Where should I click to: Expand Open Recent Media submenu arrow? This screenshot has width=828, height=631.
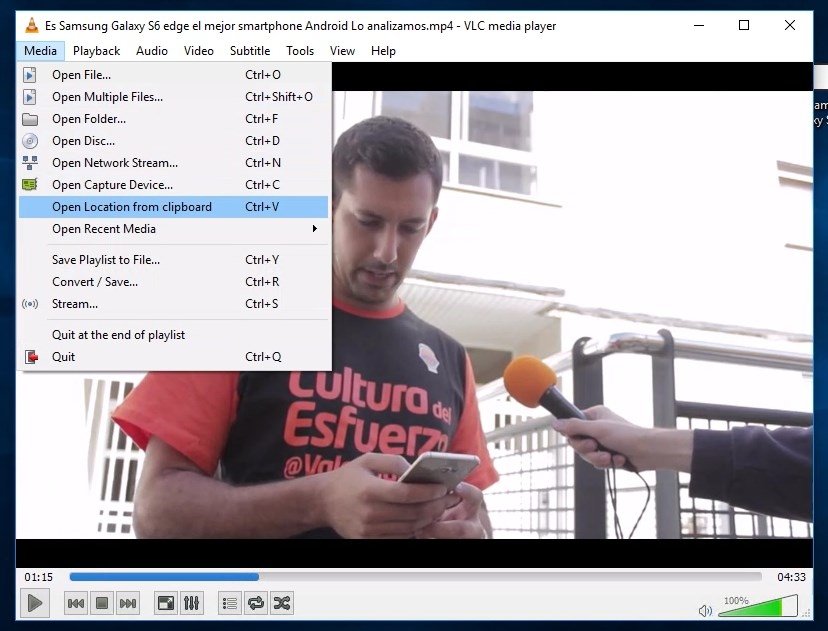tap(315, 229)
